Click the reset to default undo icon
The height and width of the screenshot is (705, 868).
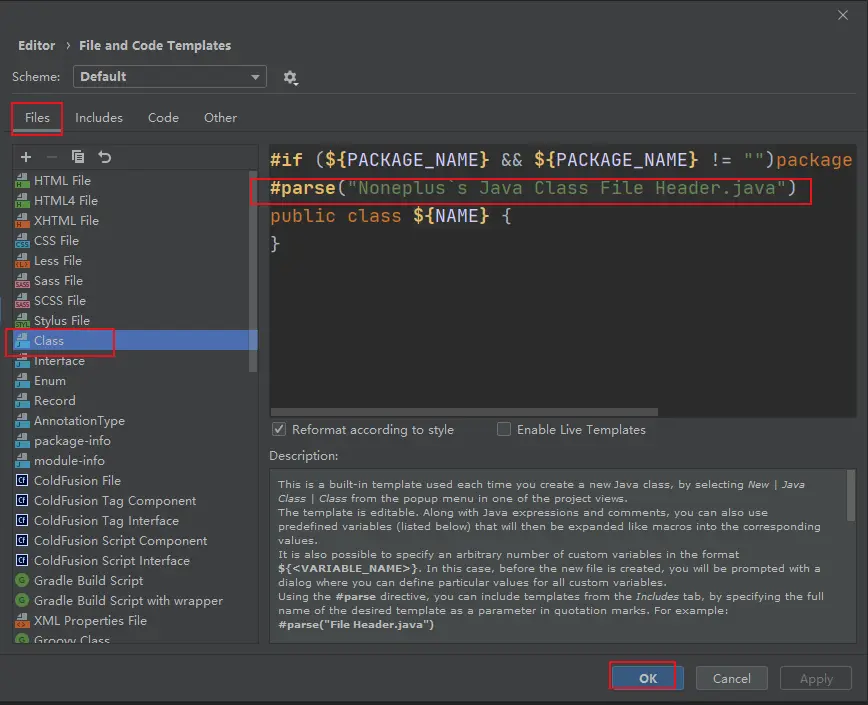(105, 157)
